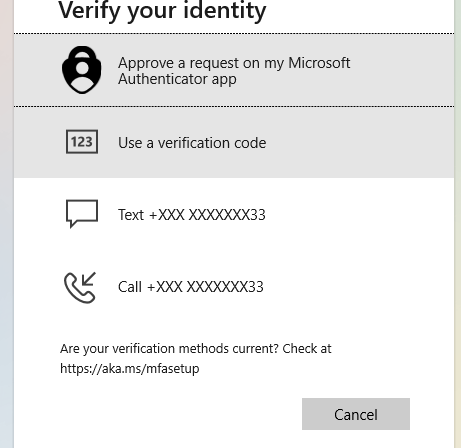Click the Verify your identity heading
The image size is (461, 448).
162,11
